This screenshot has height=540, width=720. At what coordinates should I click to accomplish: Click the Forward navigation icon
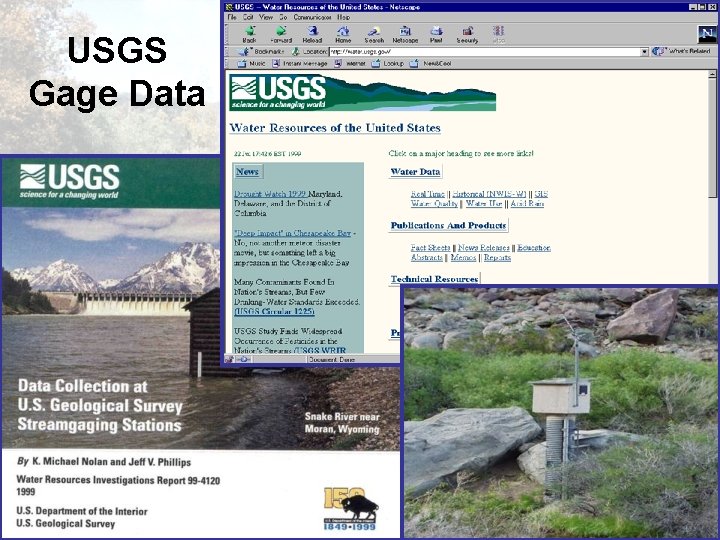[x=281, y=34]
